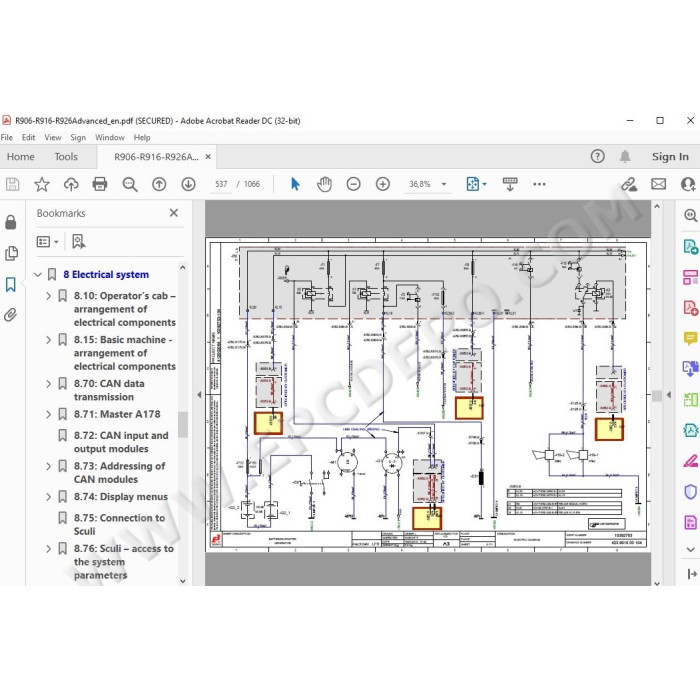This screenshot has height=700, width=700.
Task: Open the Window menu
Action: pyautogui.click(x=110, y=138)
